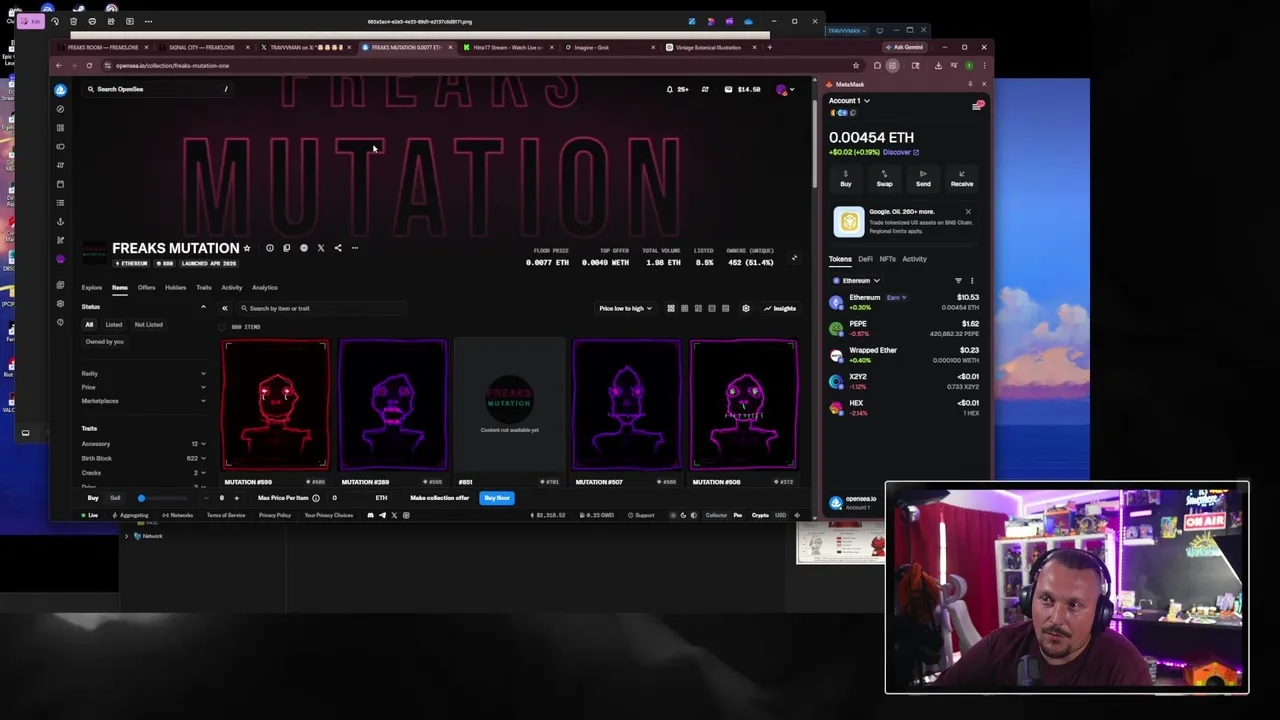Expand the Birth Block trait filter
This screenshot has width=1280, height=720.
[144, 458]
